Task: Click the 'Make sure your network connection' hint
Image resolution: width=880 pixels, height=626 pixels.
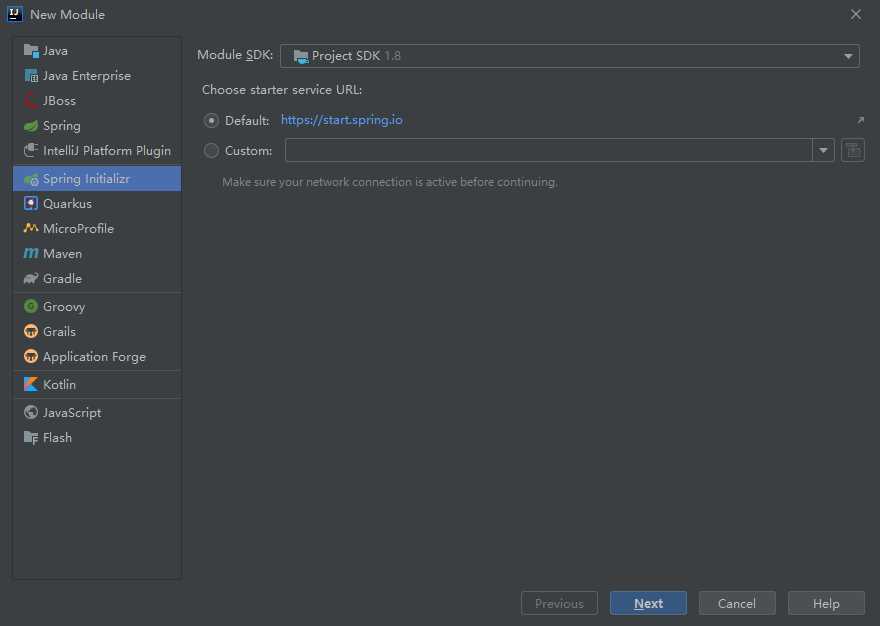Action: pos(390,182)
